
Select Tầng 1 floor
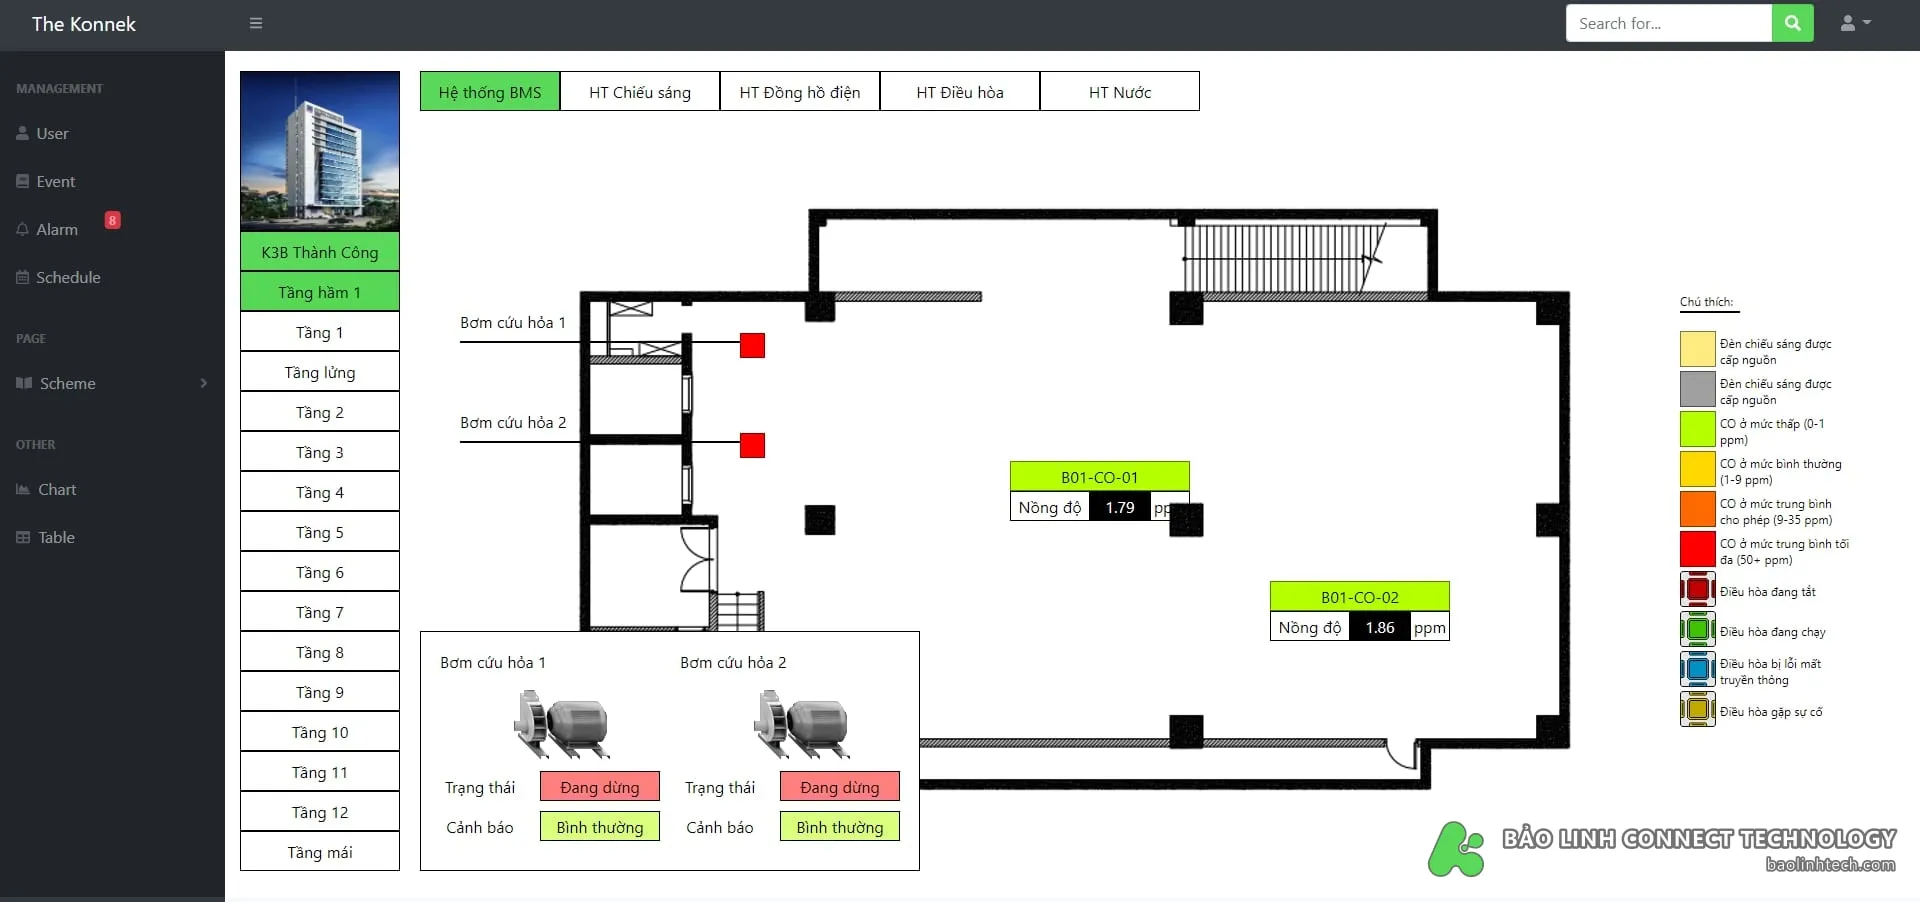[x=320, y=332]
